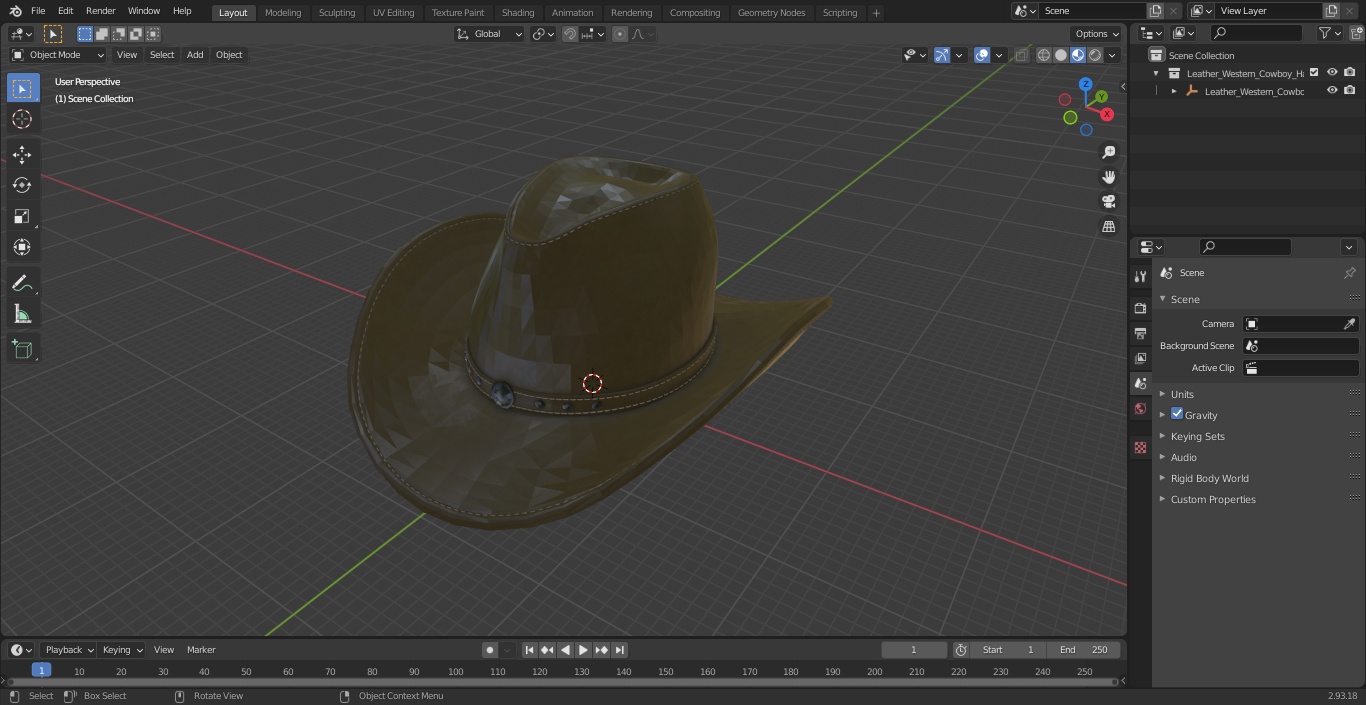This screenshot has height=705, width=1366.
Task: Choose the Move tool
Action: click(22, 154)
